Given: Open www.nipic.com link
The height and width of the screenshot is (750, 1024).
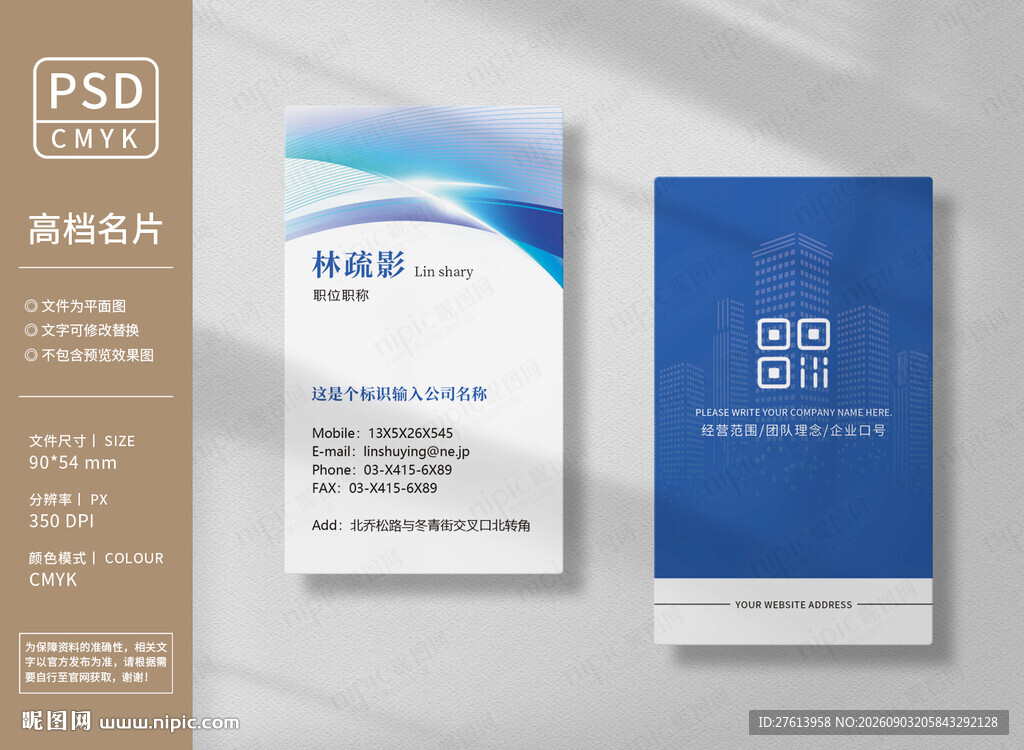Looking at the screenshot, I should (169, 723).
